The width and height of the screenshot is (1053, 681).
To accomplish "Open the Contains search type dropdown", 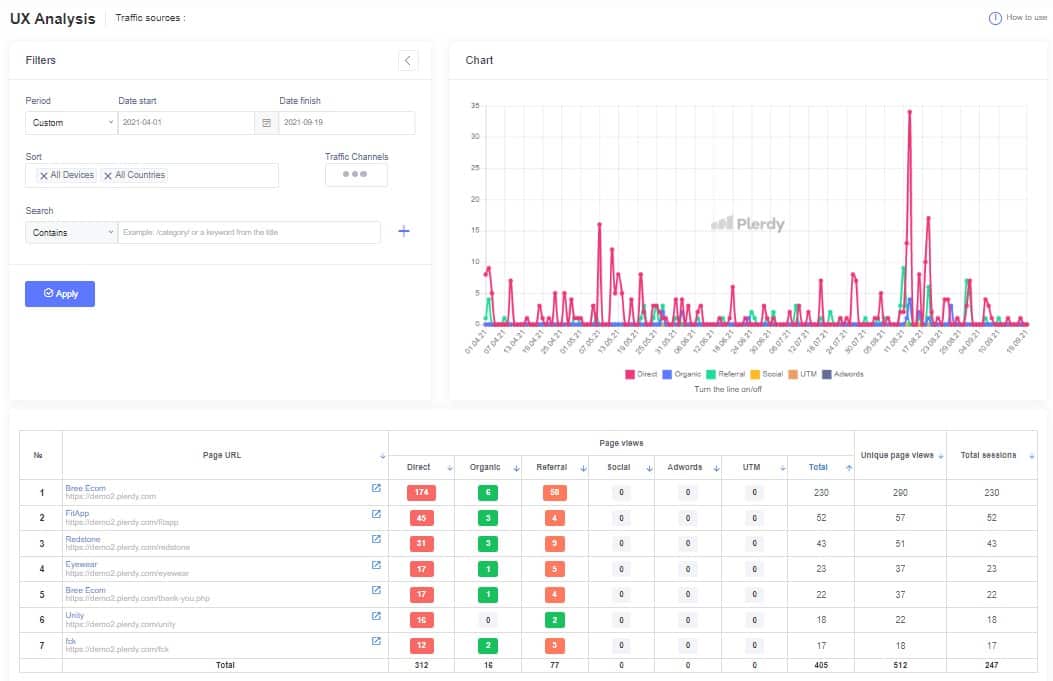I will tap(70, 232).
